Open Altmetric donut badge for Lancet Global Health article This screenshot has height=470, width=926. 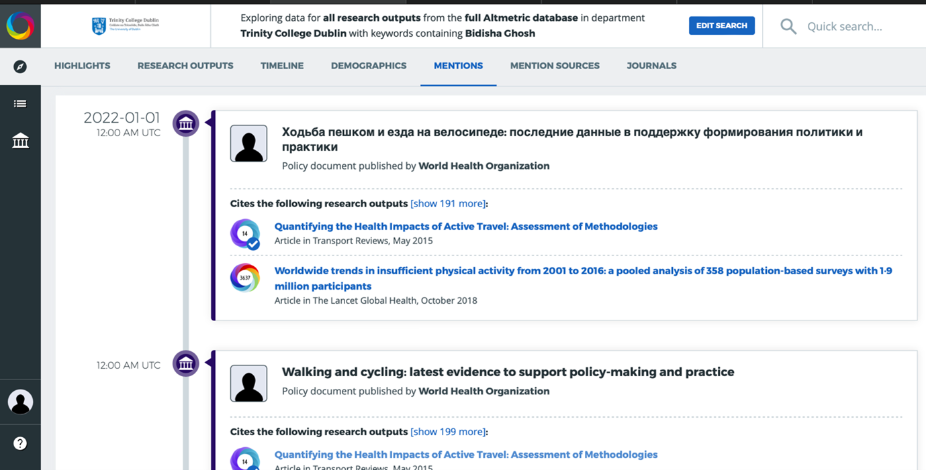click(245, 278)
